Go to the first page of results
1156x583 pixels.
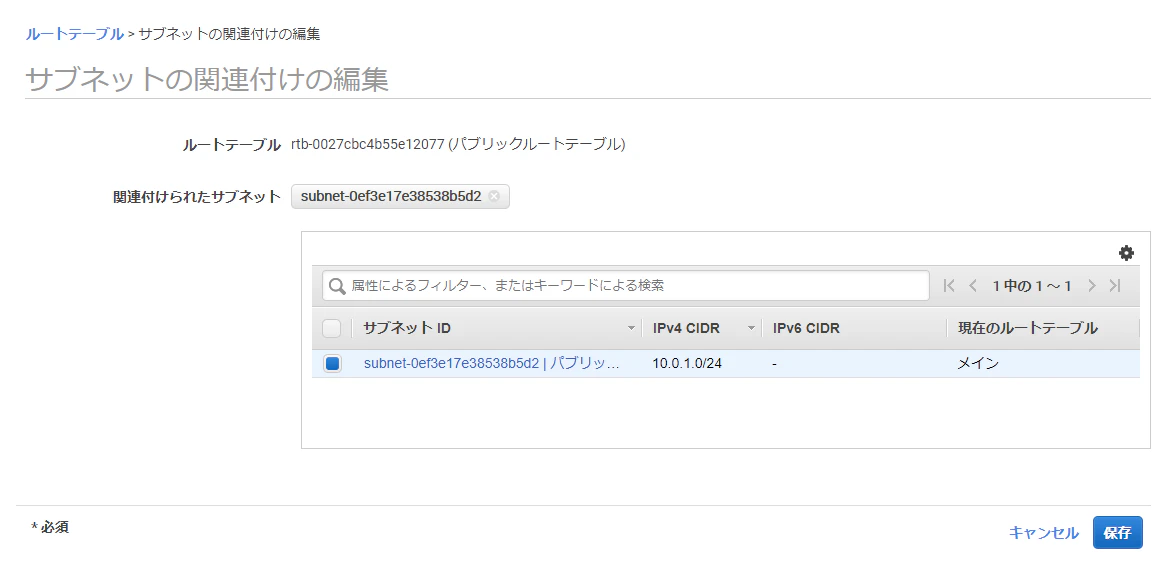[949, 285]
